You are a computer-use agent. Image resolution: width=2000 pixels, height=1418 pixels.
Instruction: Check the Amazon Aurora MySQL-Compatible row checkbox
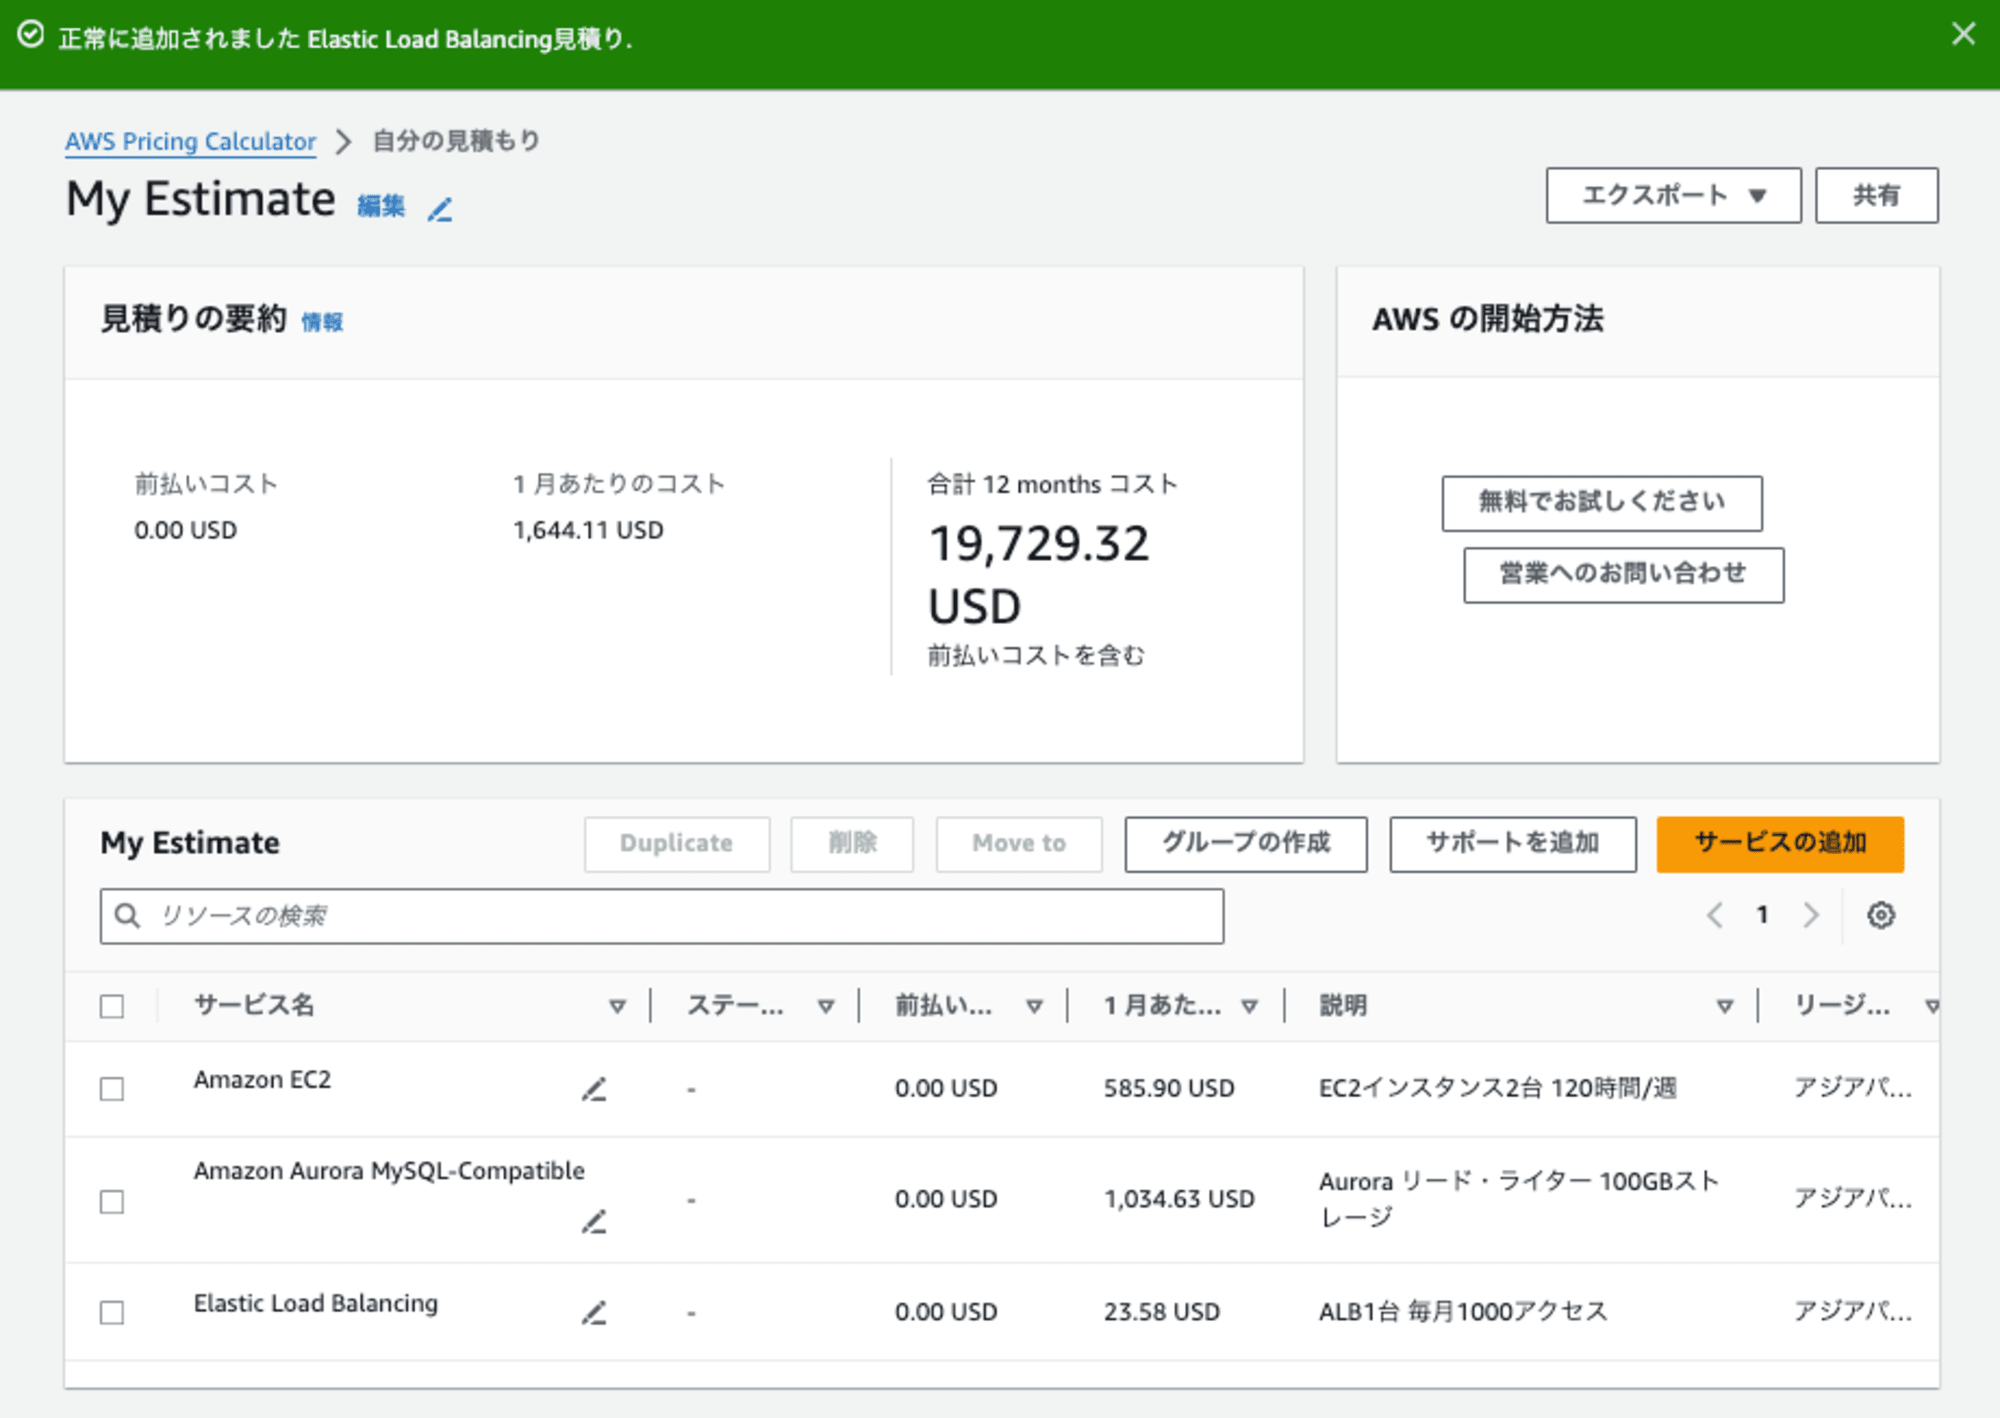pyautogui.click(x=112, y=1200)
